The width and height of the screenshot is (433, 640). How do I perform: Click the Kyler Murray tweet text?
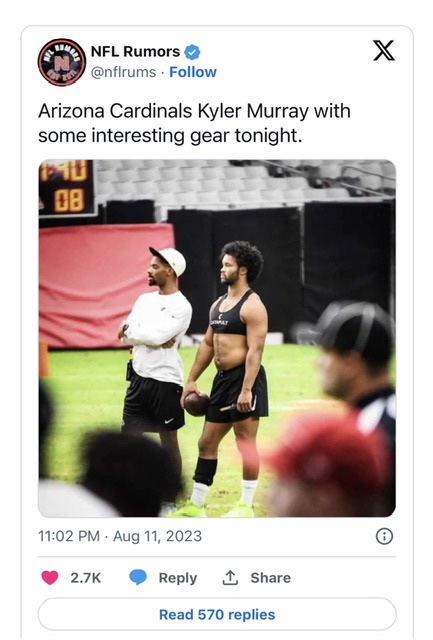pyautogui.click(x=194, y=123)
